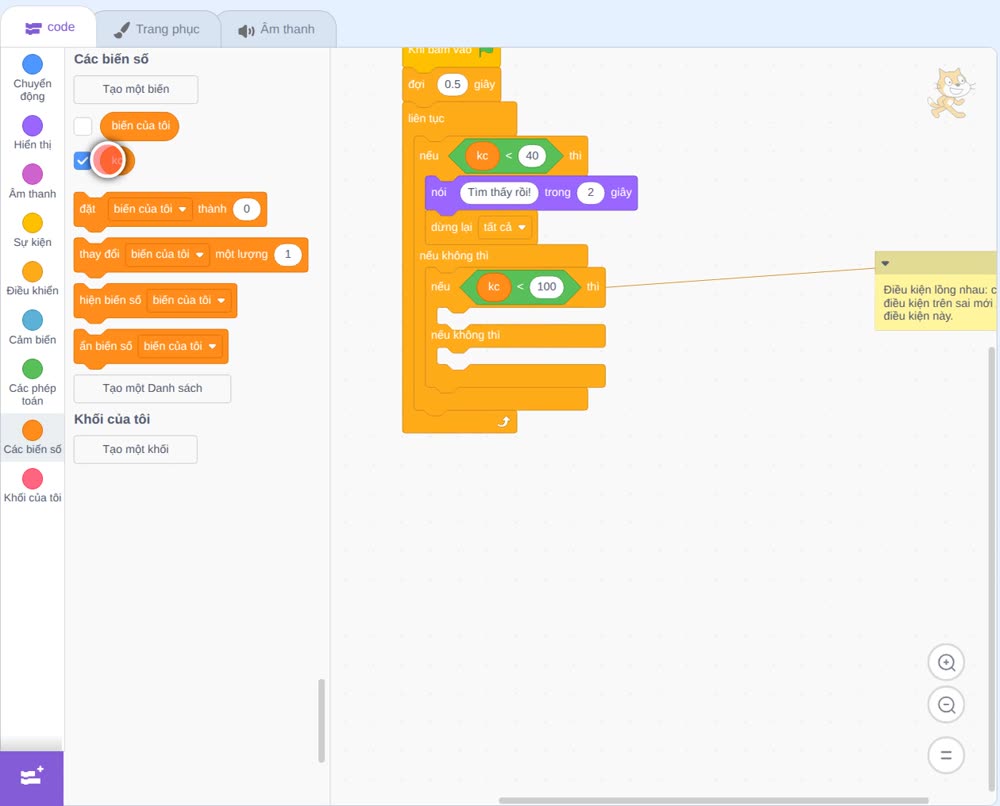Click the biến của tôi variable reporter

[140, 126]
